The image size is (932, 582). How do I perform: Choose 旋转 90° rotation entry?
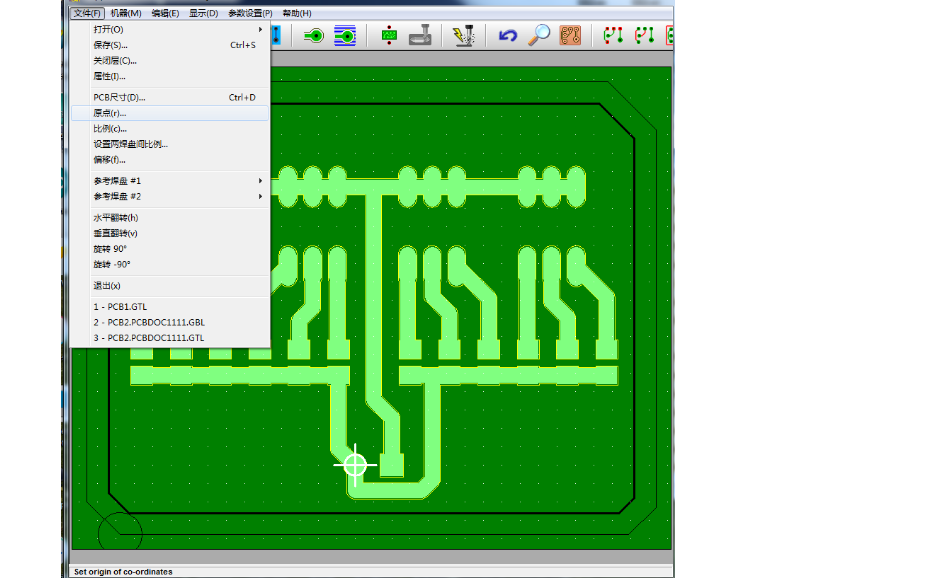(170, 248)
